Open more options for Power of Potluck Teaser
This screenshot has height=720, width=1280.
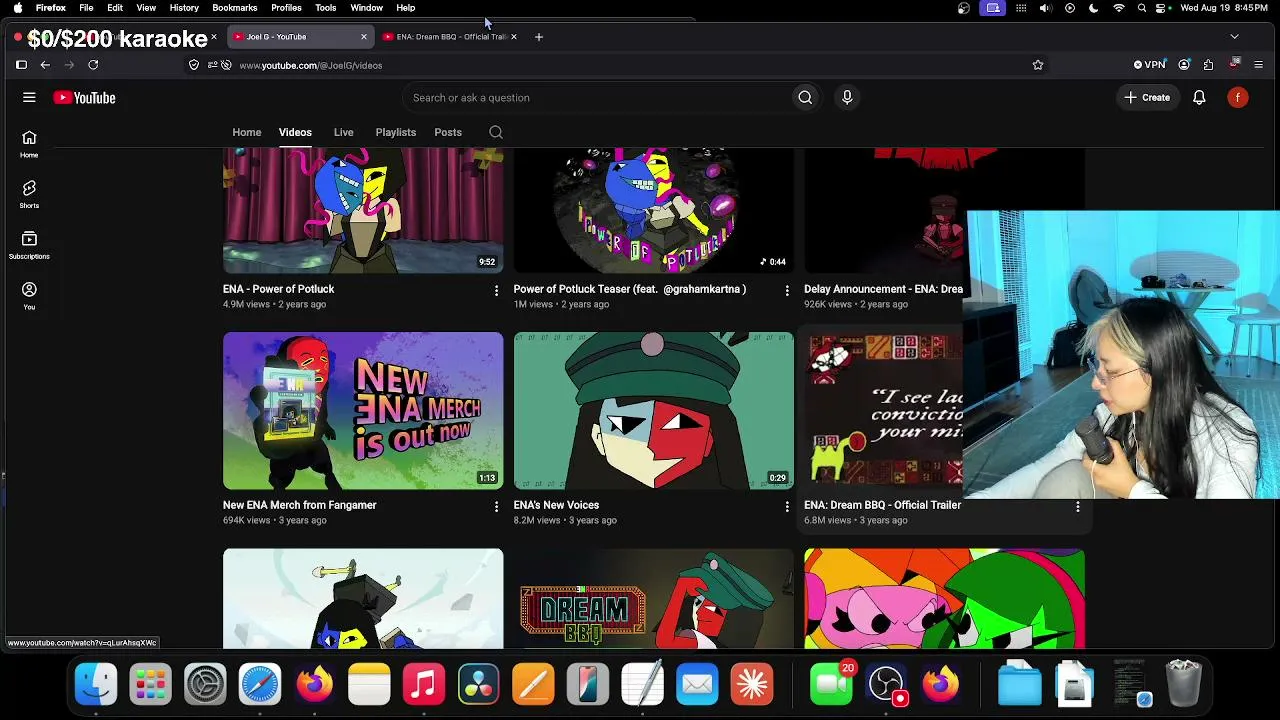(787, 290)
